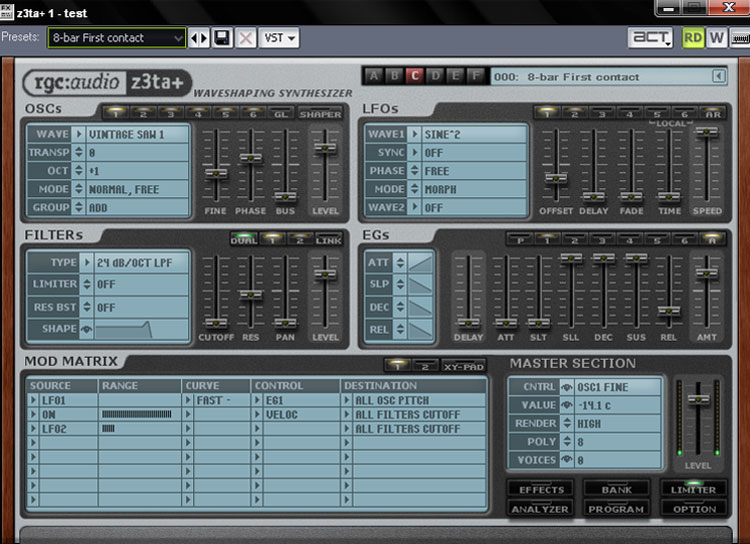Open the ANALYZER page
The height and width of the screenshot is (544, 750).
point(539,509)
